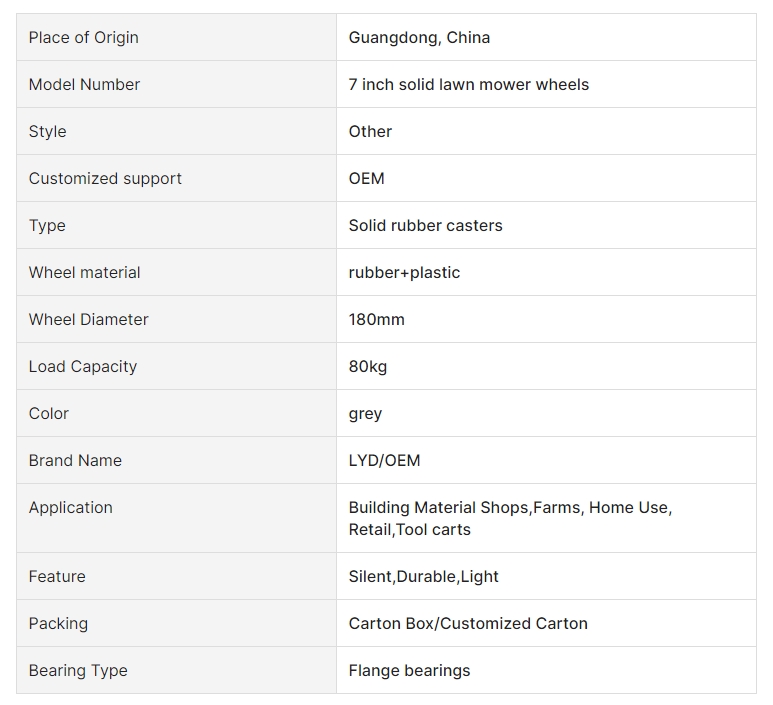
Task: Select the Guangdong, China value cell
Action: click(x=546, y=37)
